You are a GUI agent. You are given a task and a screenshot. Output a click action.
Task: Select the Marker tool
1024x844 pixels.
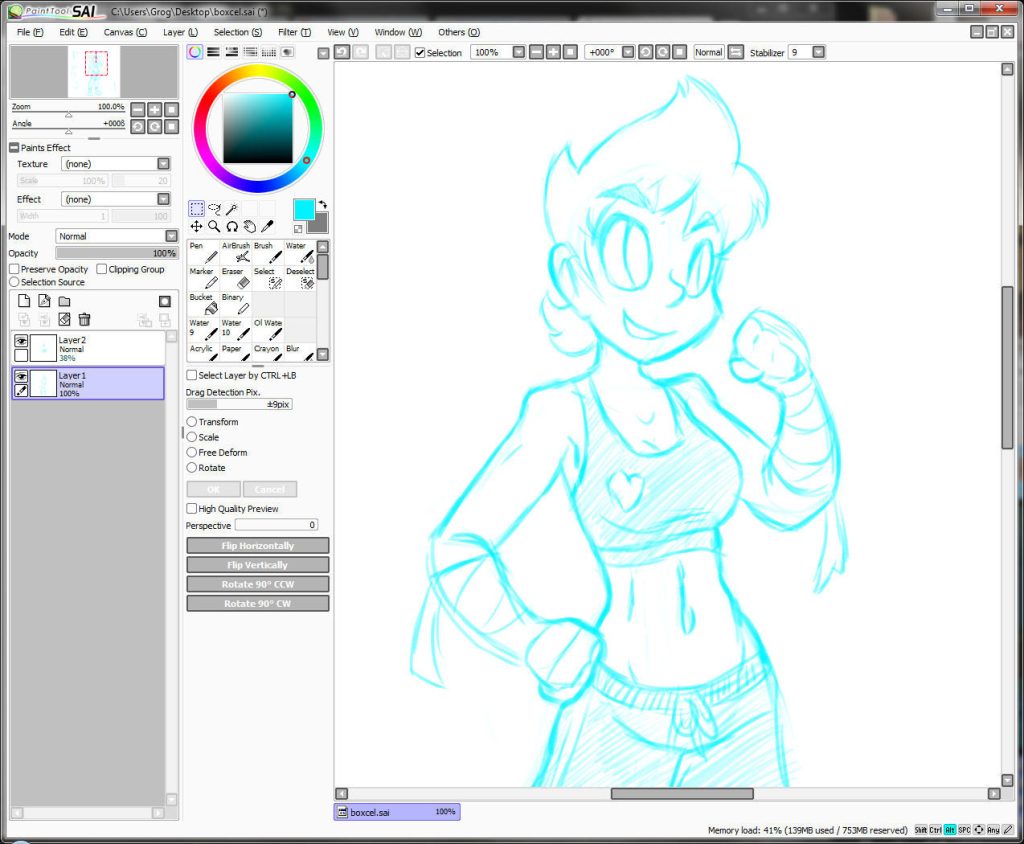pyautogui.click(x=204, y=279)
